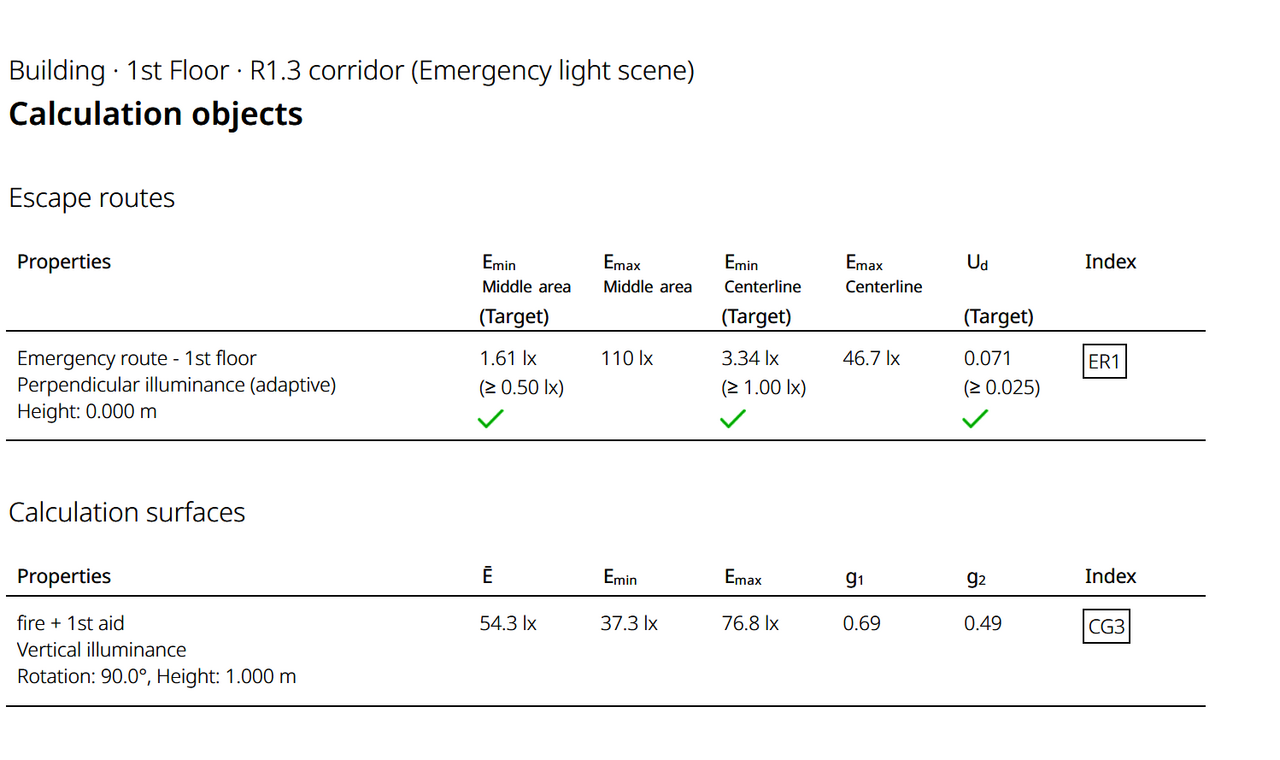The width and height of the screenshot is (1280, 760).
Task: Select the ER1 index box
Action: tap(1104, 362)
